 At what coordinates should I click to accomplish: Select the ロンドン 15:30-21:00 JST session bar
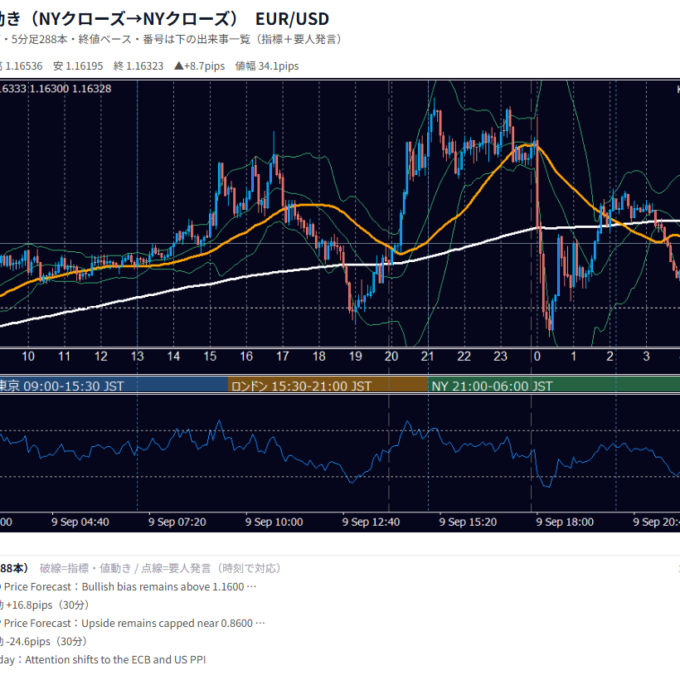(x=328, y=385)
